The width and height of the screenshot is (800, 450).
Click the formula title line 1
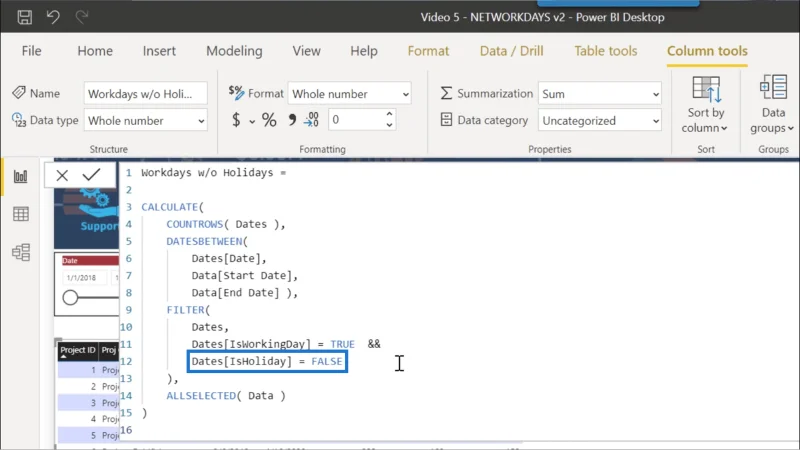coord(213,172)
